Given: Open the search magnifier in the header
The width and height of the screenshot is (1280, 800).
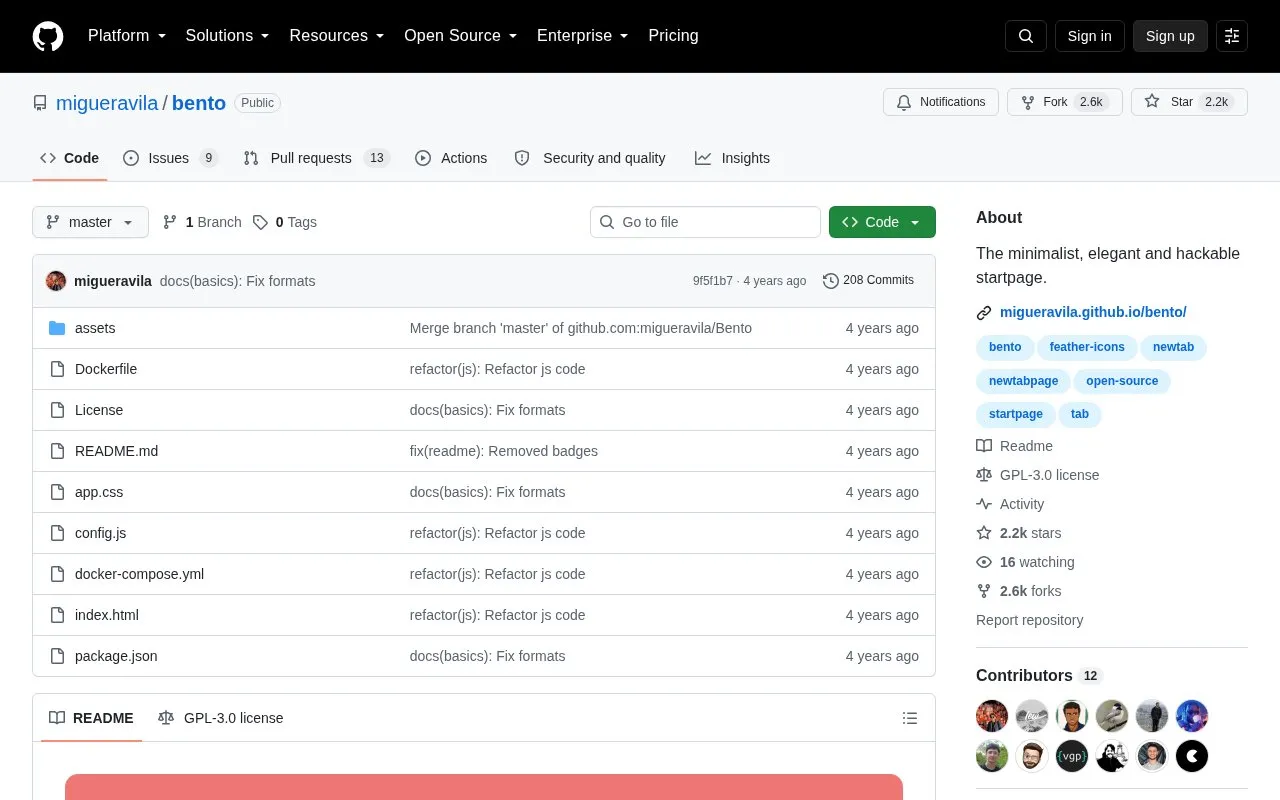Looking at the screenshot, I should 1026,36.
